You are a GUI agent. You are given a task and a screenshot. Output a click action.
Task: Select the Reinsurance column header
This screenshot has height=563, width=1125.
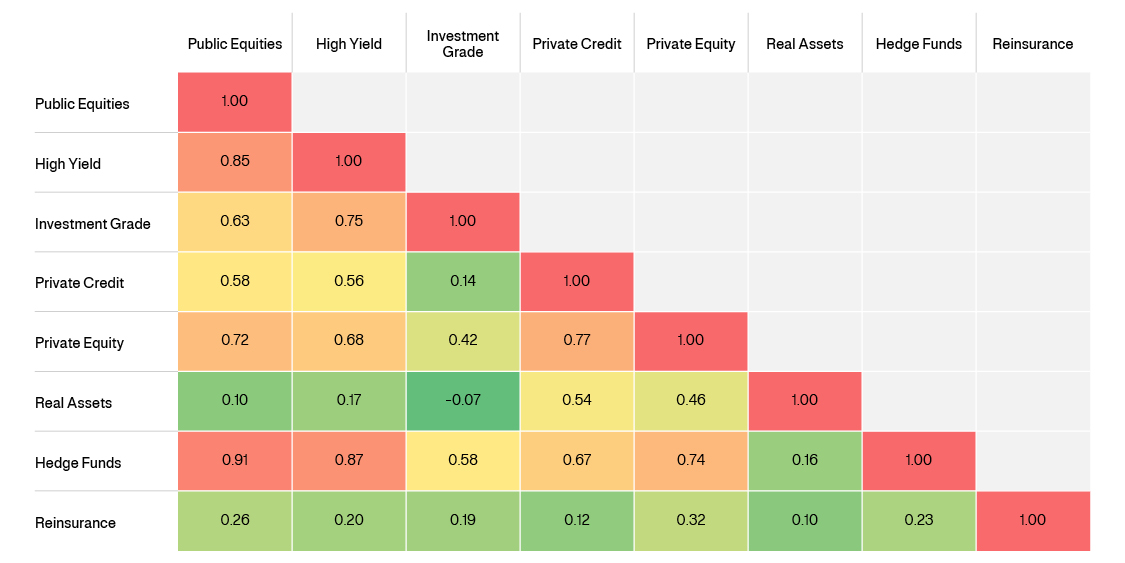point(1032,44)
